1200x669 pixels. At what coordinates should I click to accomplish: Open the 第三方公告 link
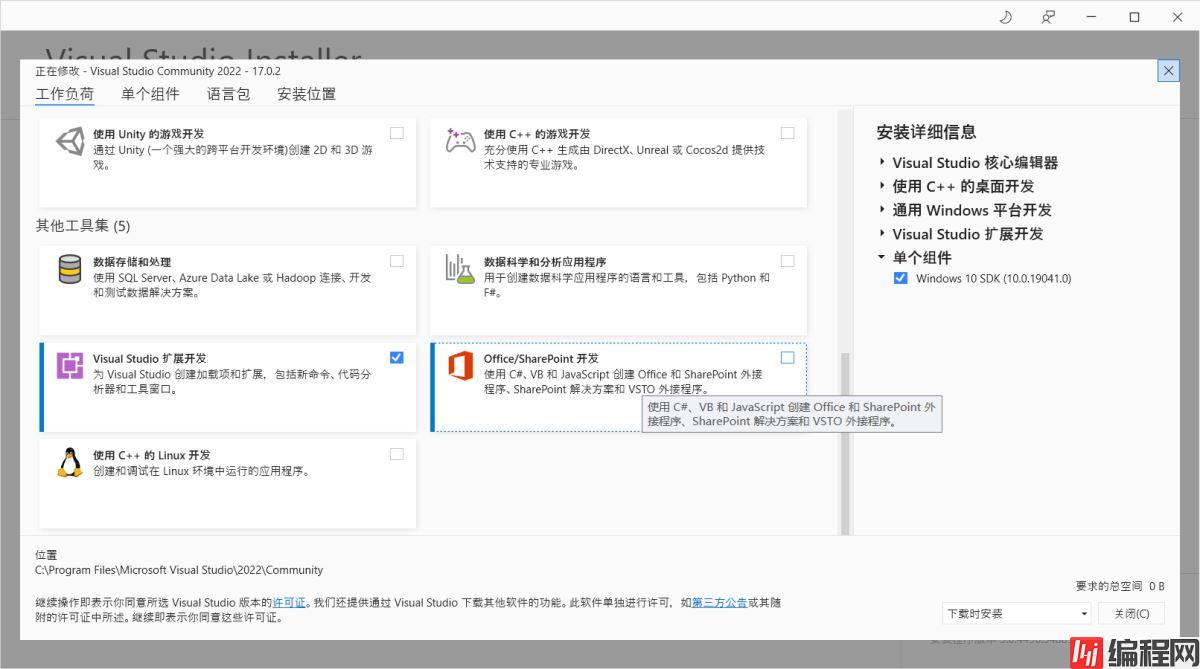(719, 603)
